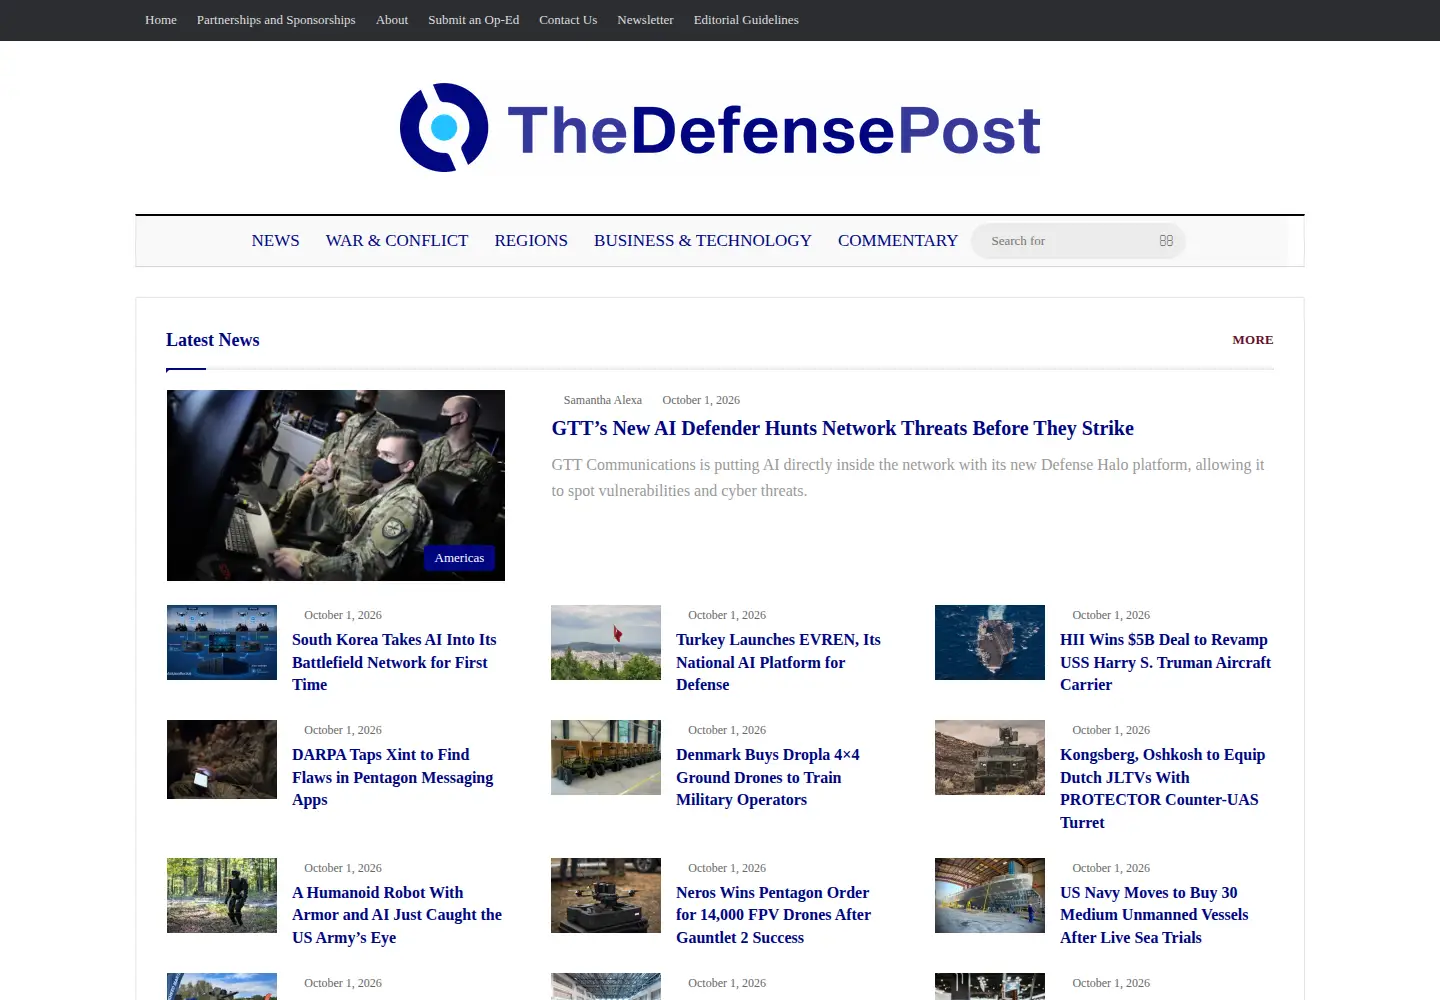Open Contact Us page
Viewport: 1440px width, 1000px height.
568,20
